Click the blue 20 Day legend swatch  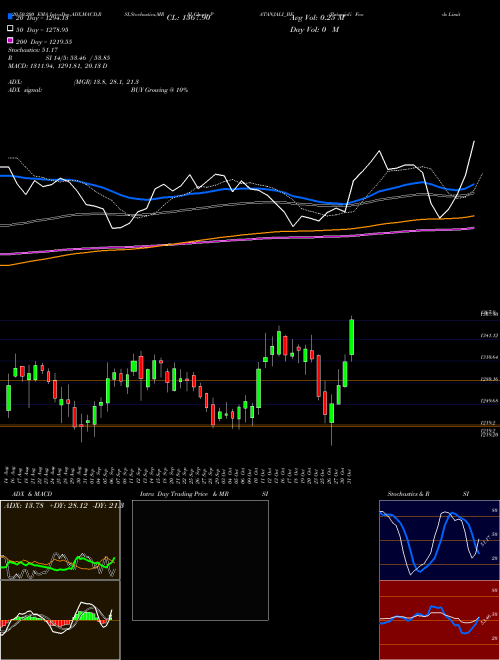pos(10,17)
